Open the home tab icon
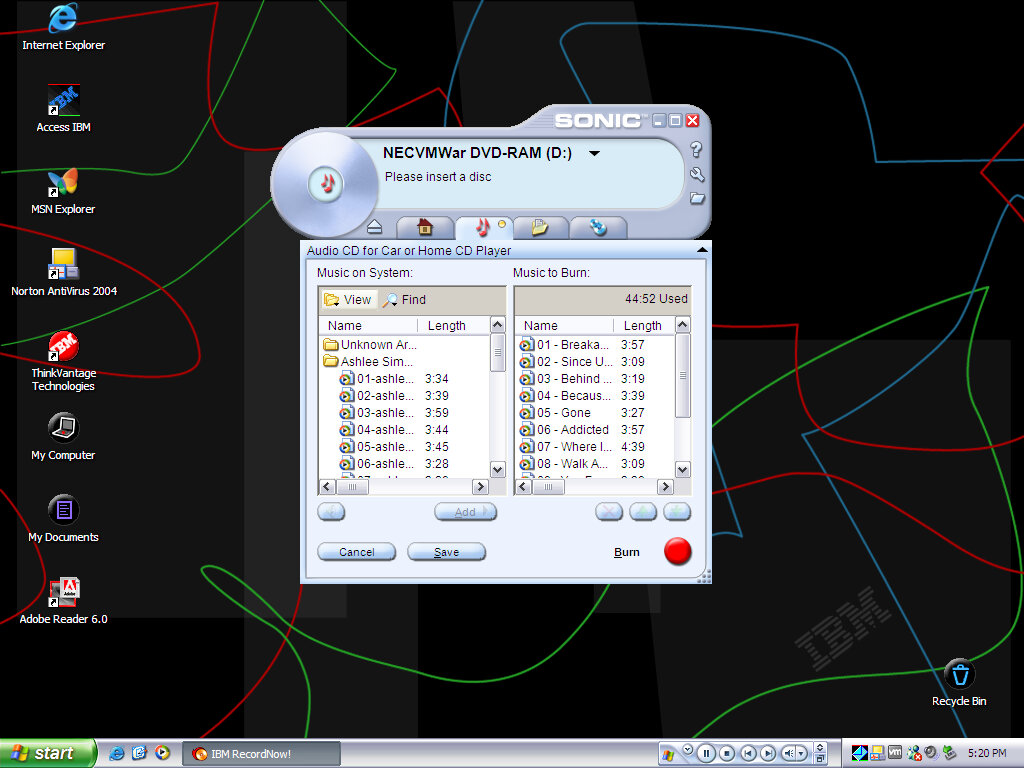 coord(425,227)
